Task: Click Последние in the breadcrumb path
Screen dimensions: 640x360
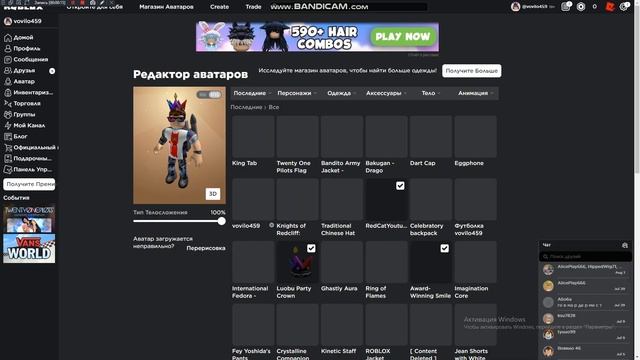Action: (x=246, y=107)
